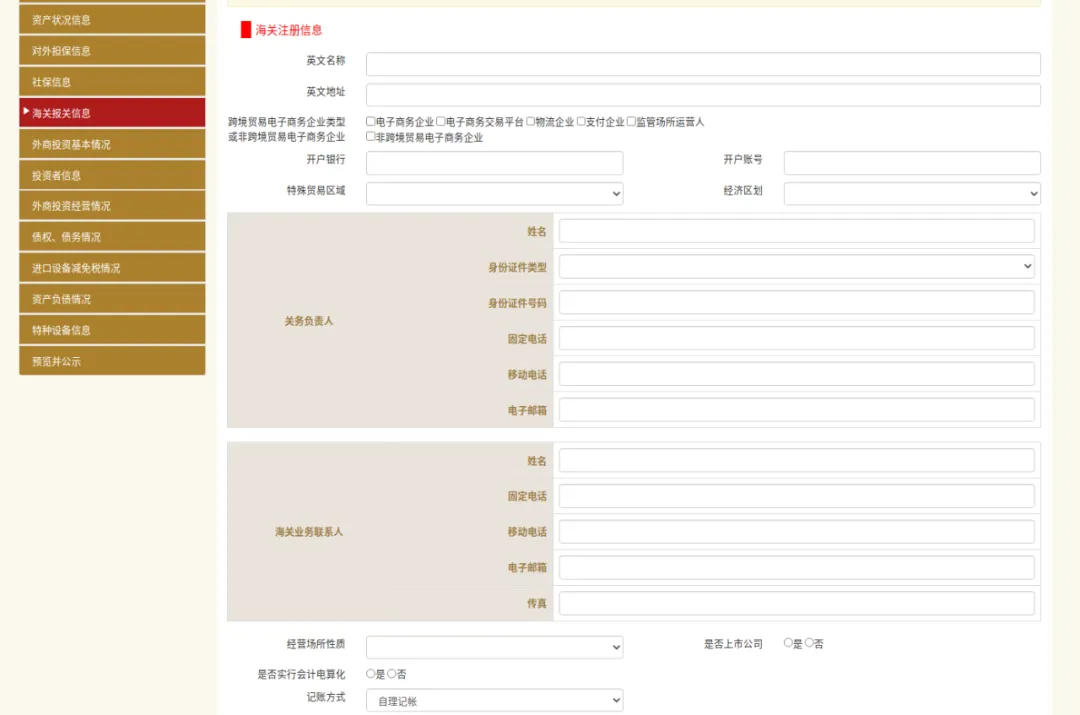Navigate to 投资者信息 in the sidebar
The height and width of the screenshot is (715, 1080).
[111, 174]
